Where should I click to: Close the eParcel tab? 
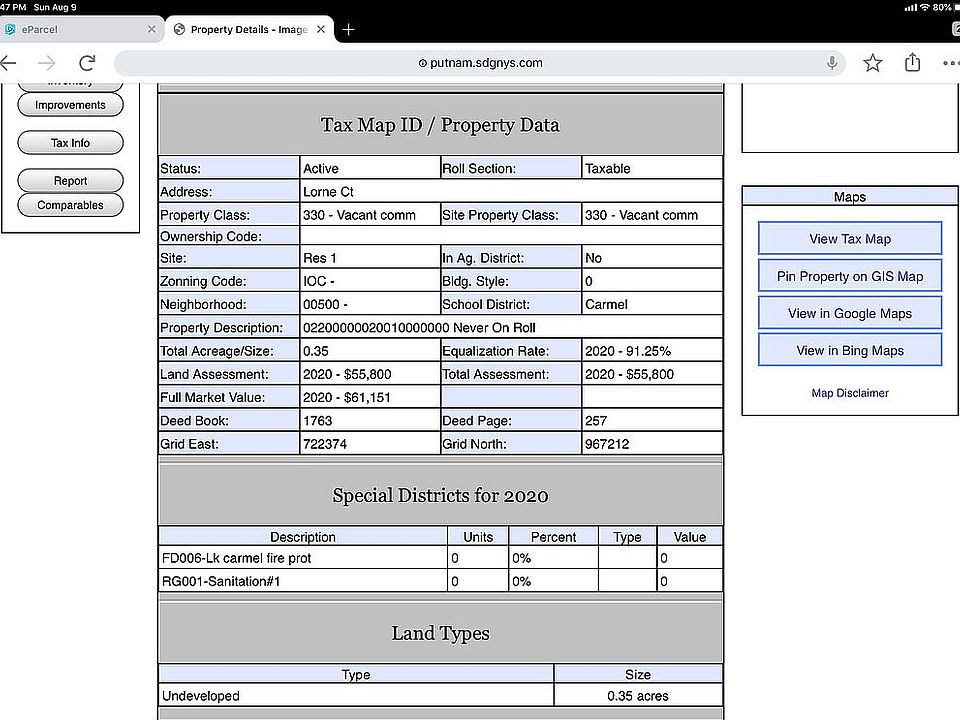coord(152,29)
